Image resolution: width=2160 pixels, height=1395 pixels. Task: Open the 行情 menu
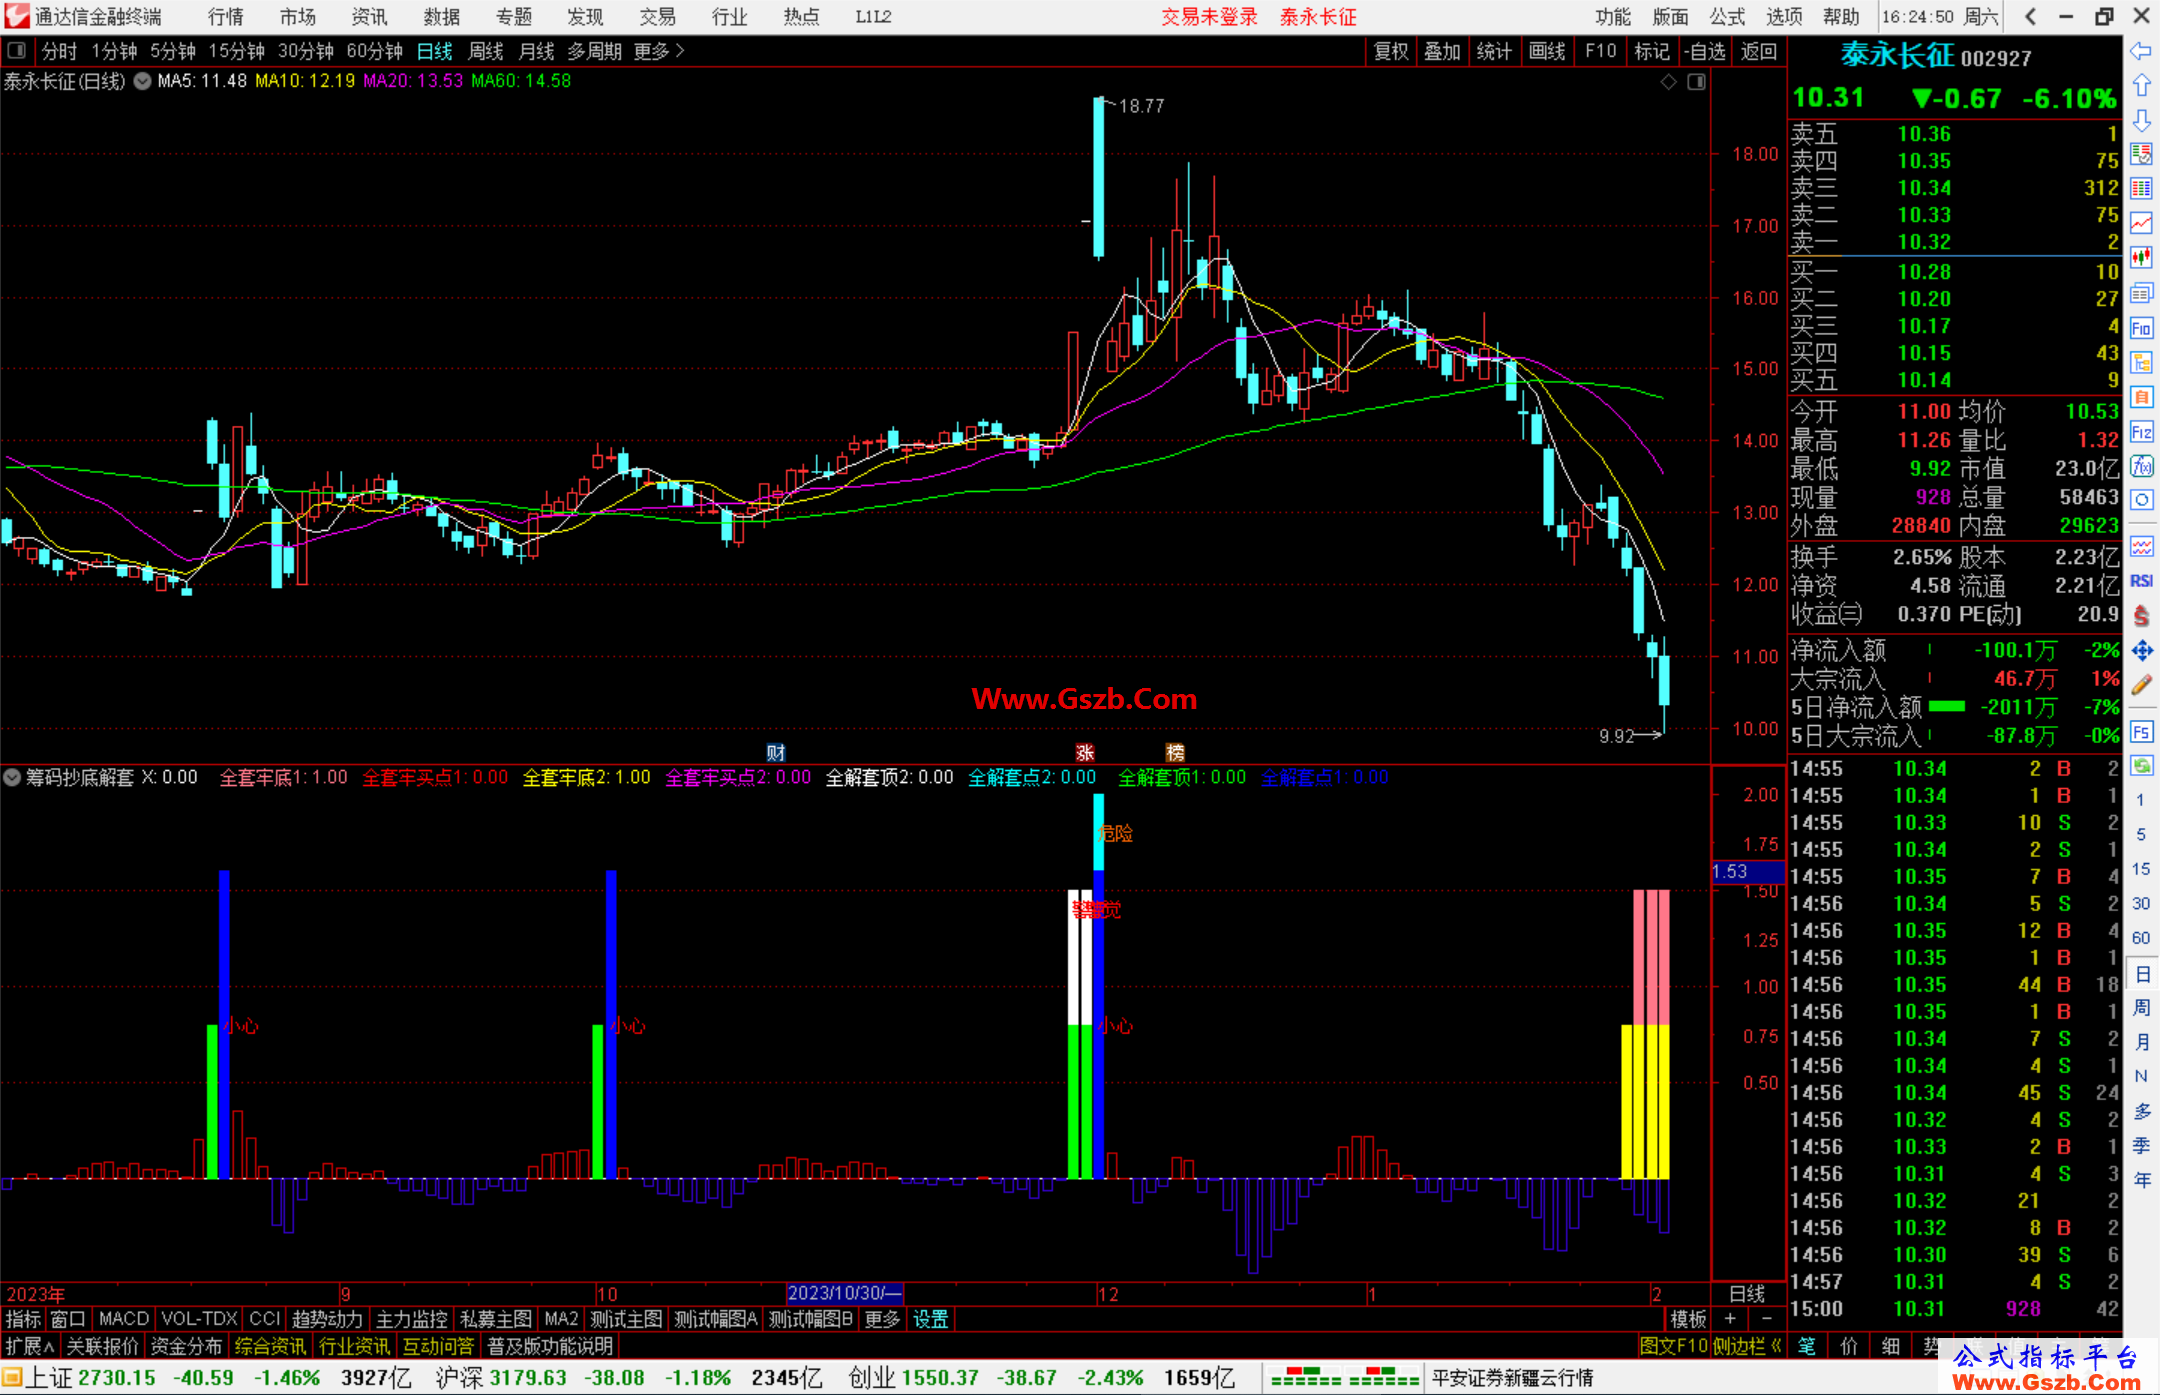coord(226,17)
